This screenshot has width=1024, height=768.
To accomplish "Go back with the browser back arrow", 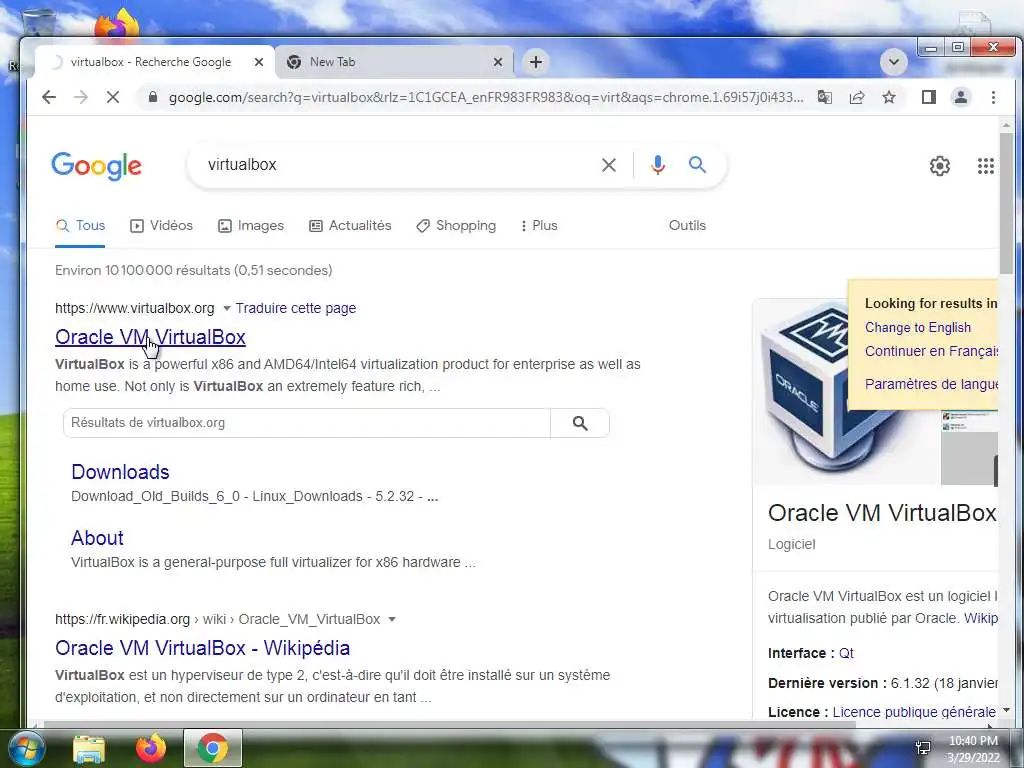I will point(49,97).
